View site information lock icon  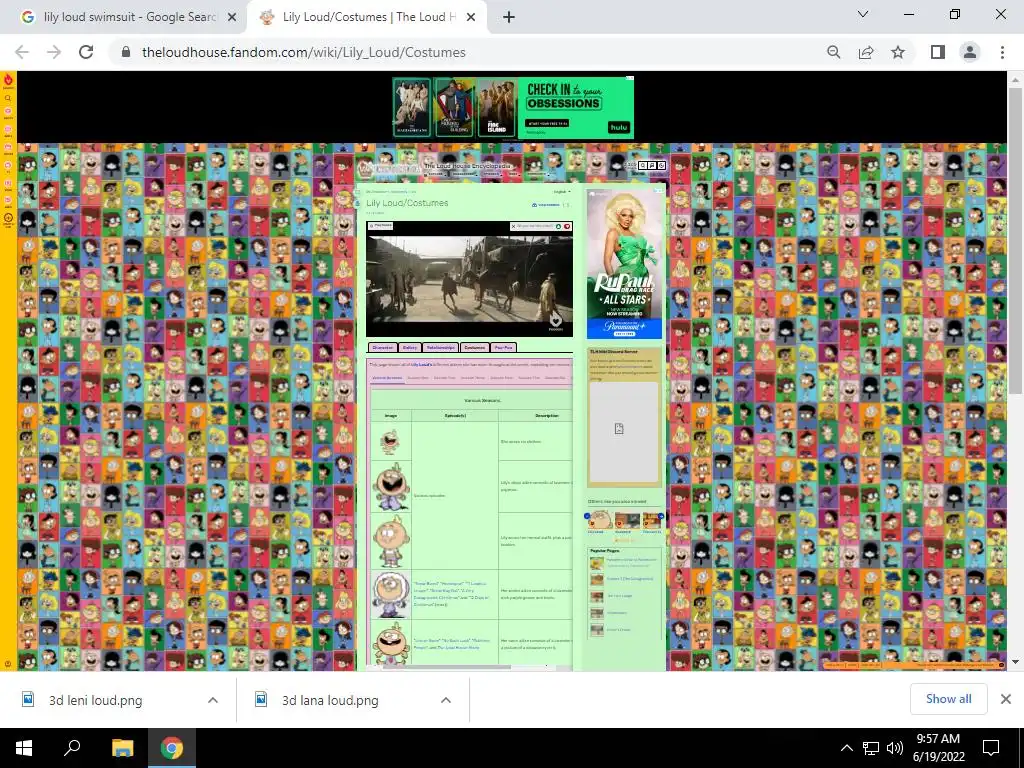pyautogui.click(x=126, y=52)
